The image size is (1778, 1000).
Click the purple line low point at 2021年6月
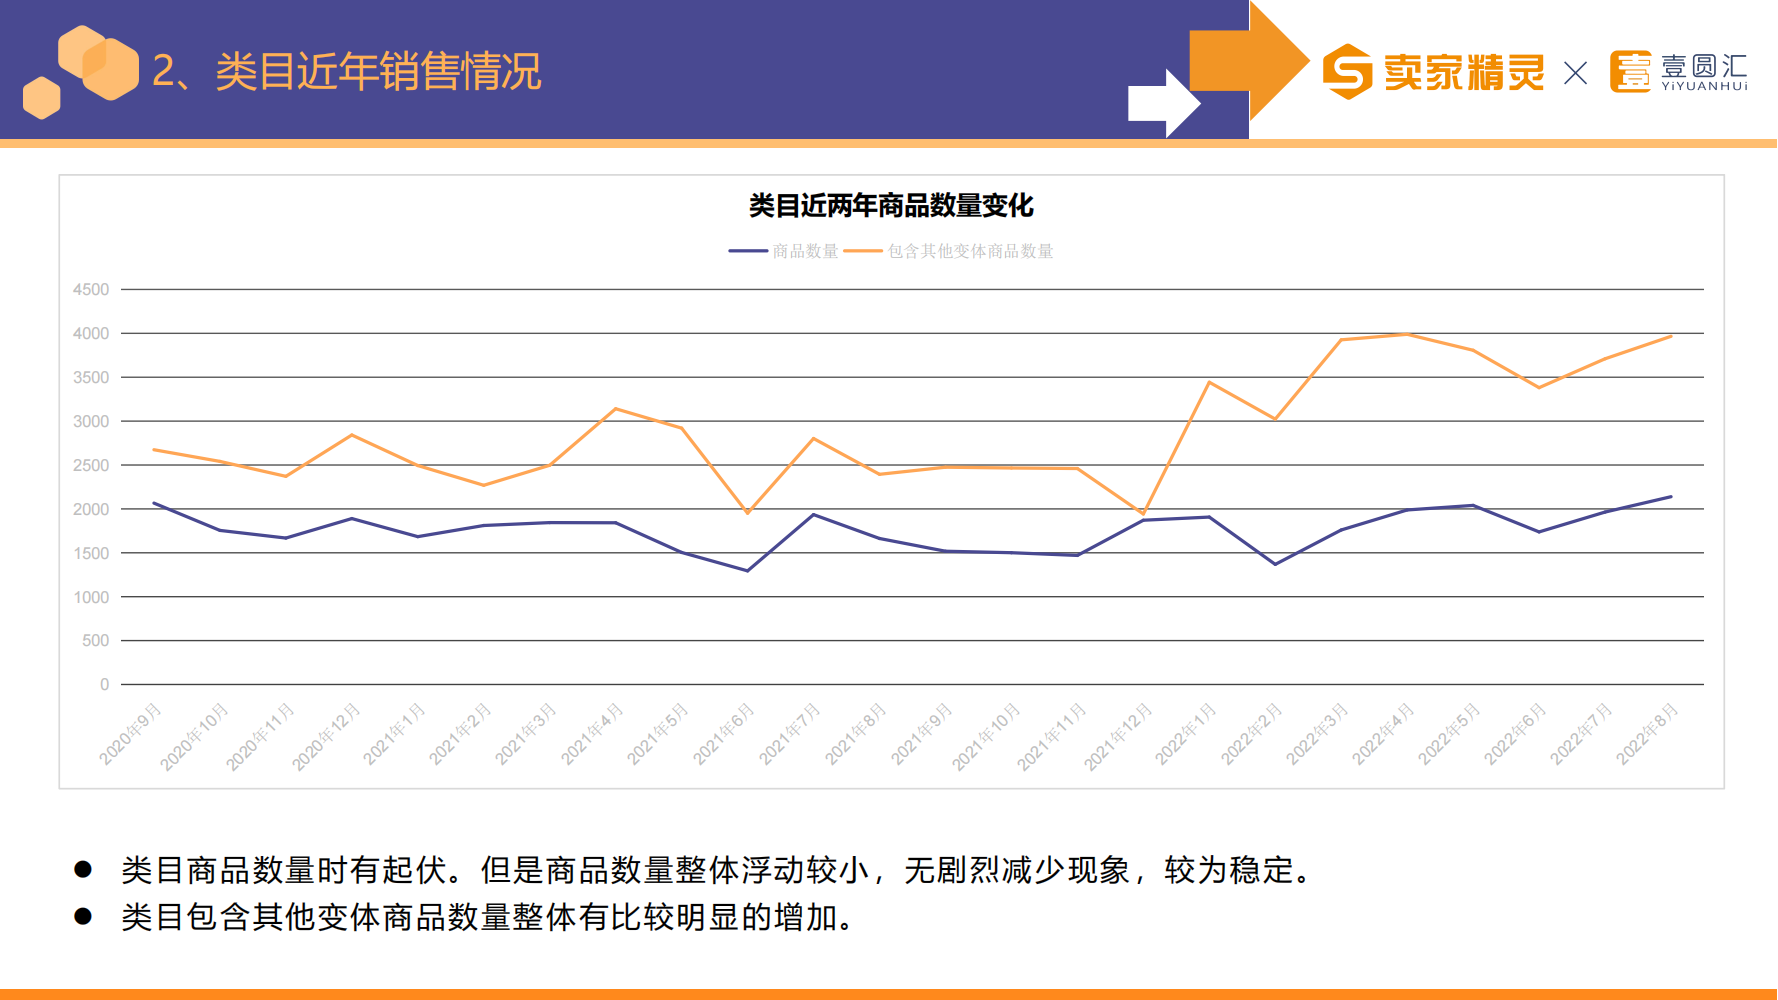(x=747, y=571)
